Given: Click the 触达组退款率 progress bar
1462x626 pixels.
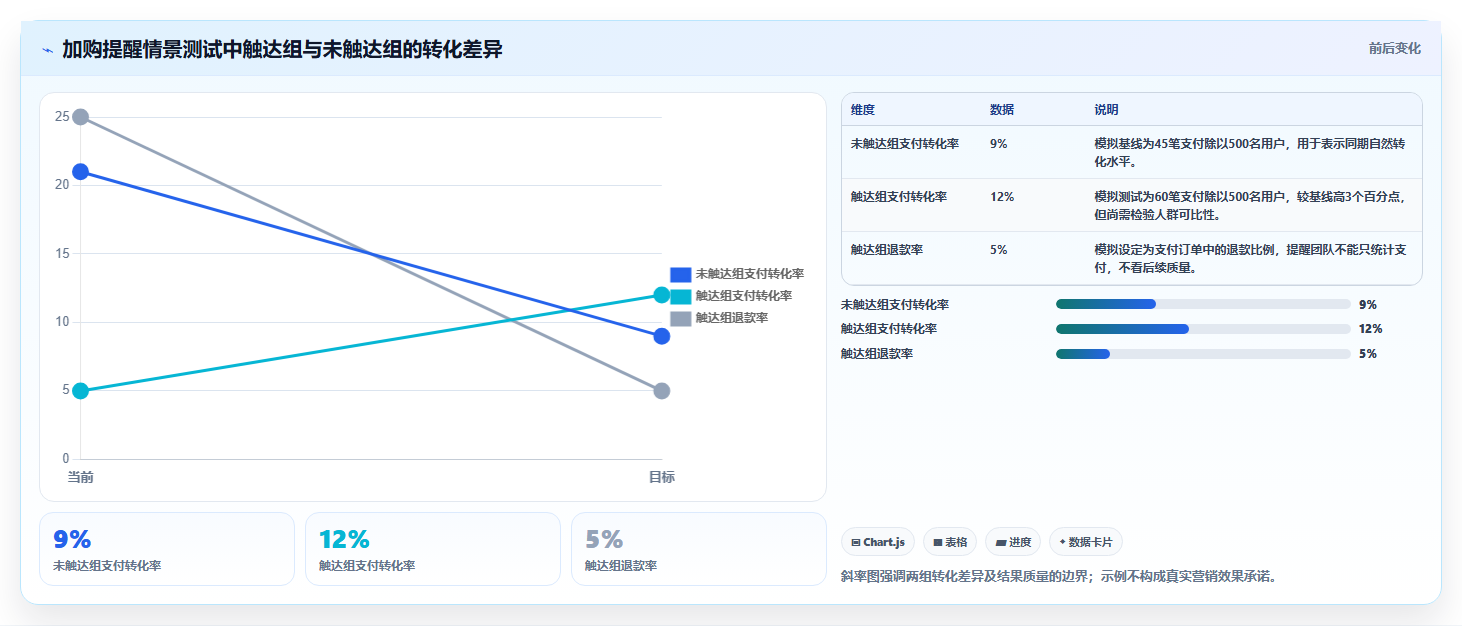Looking at the screenshot, I should (1203, 354).
